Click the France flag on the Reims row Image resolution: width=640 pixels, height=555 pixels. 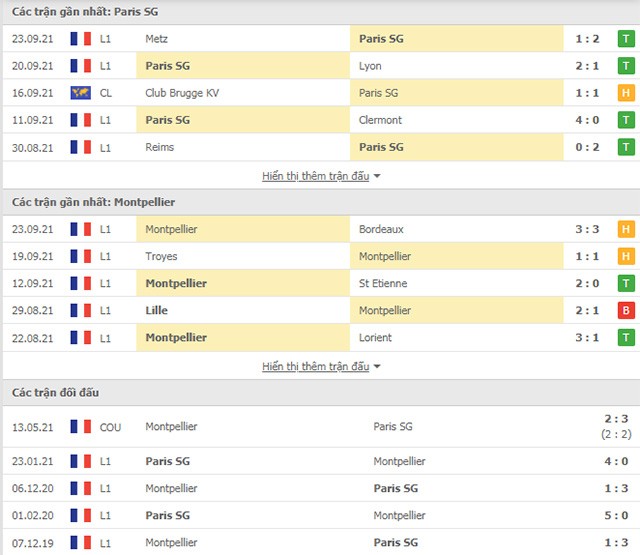tap(81, 147)
